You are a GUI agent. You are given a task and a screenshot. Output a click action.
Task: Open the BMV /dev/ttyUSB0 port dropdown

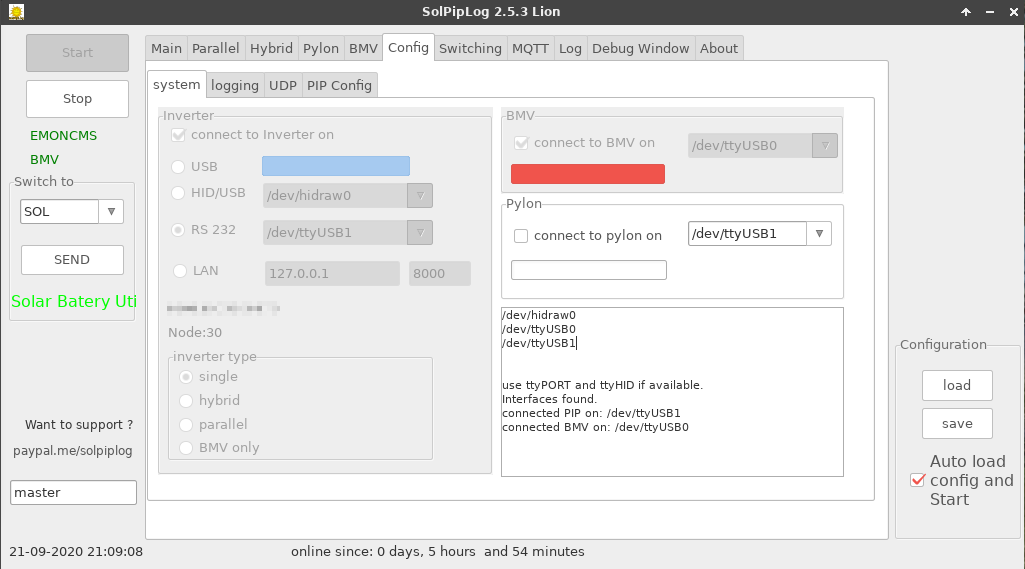825,146
